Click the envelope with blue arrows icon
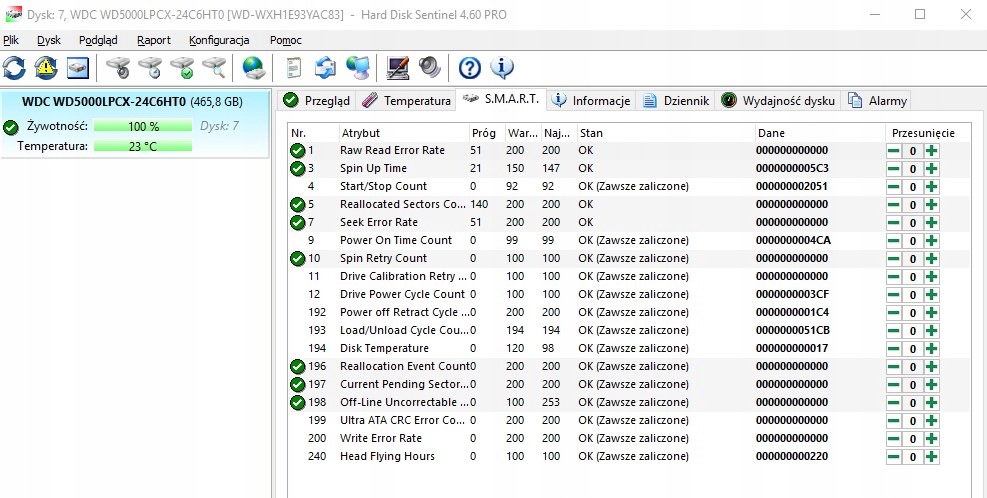 pyautogui.click(x=325, y=67)
